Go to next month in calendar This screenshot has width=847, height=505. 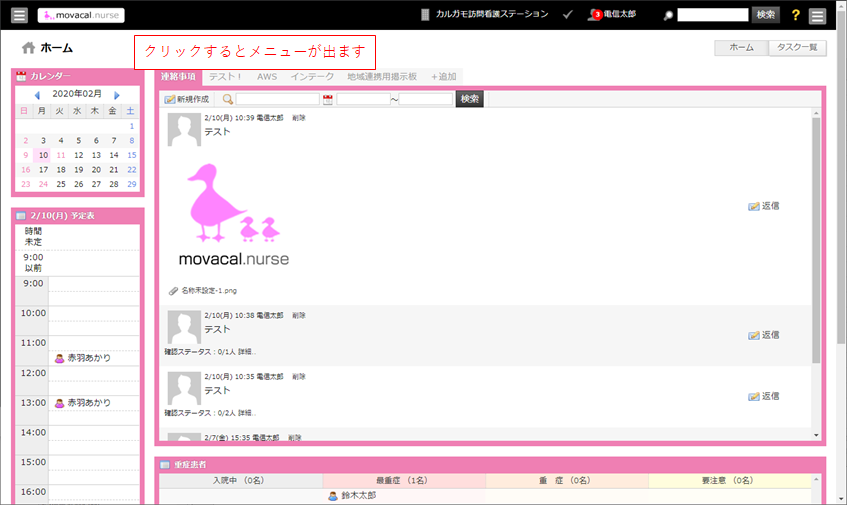117,95
